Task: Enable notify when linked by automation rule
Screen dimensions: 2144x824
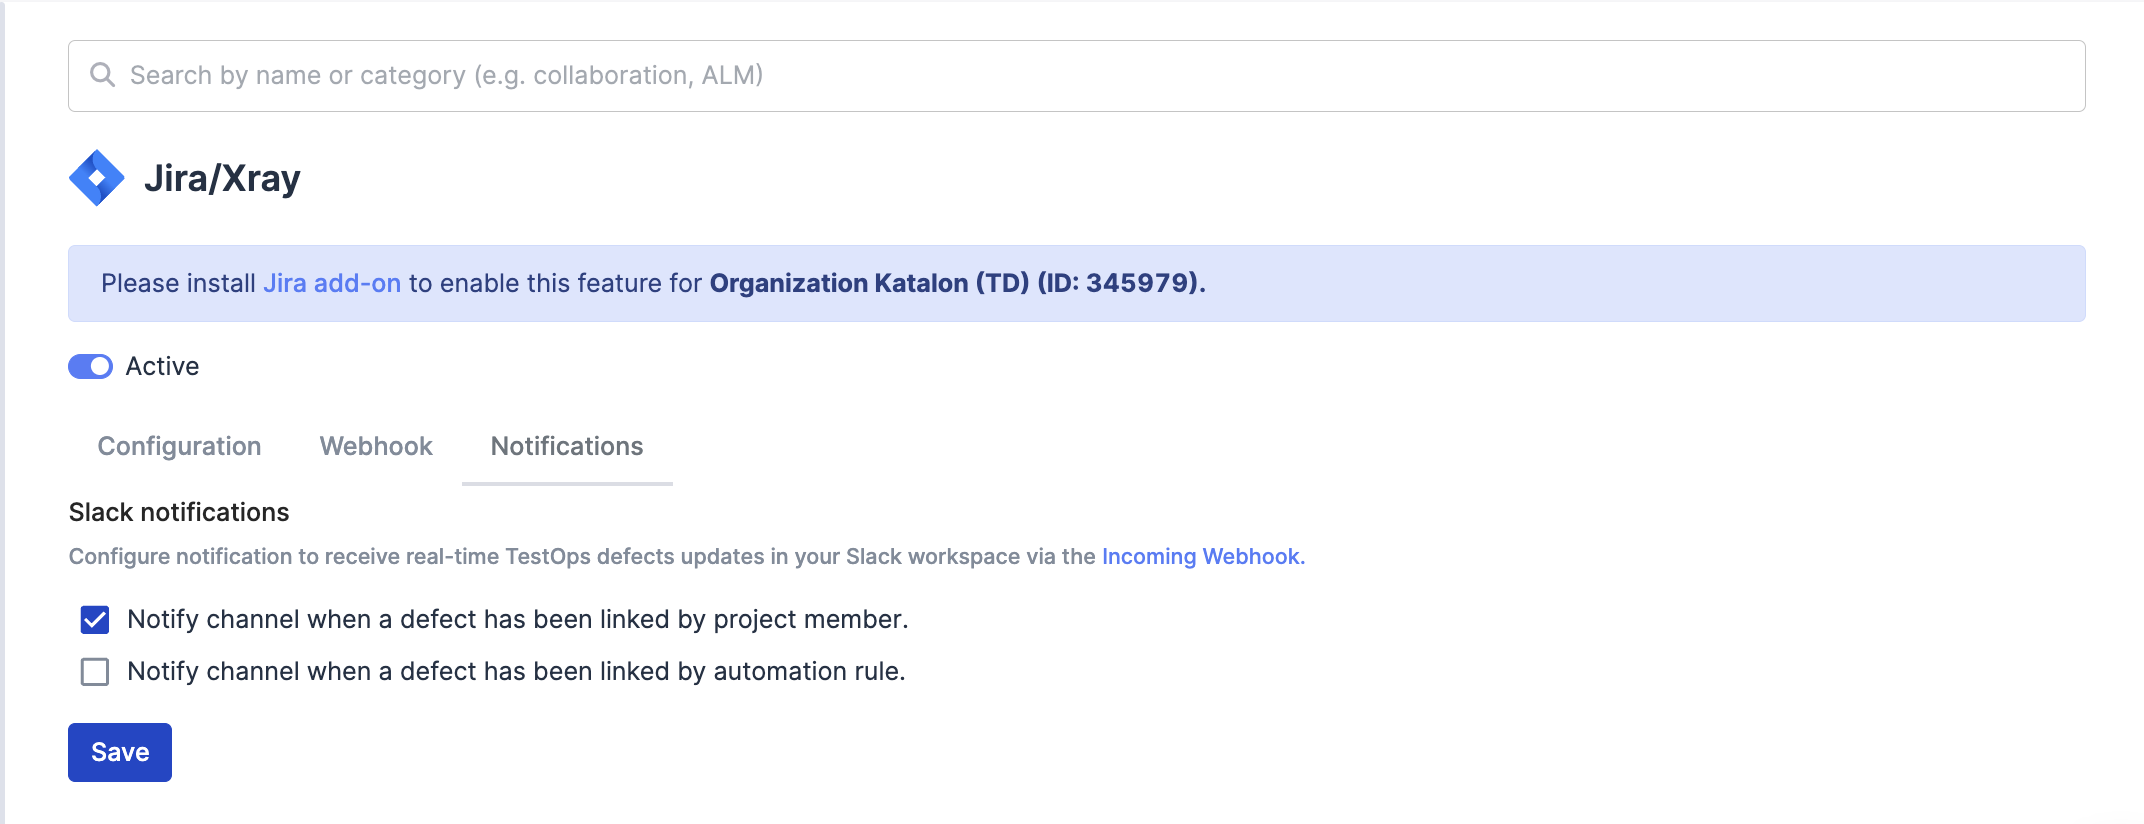Action: pos(95,672)
